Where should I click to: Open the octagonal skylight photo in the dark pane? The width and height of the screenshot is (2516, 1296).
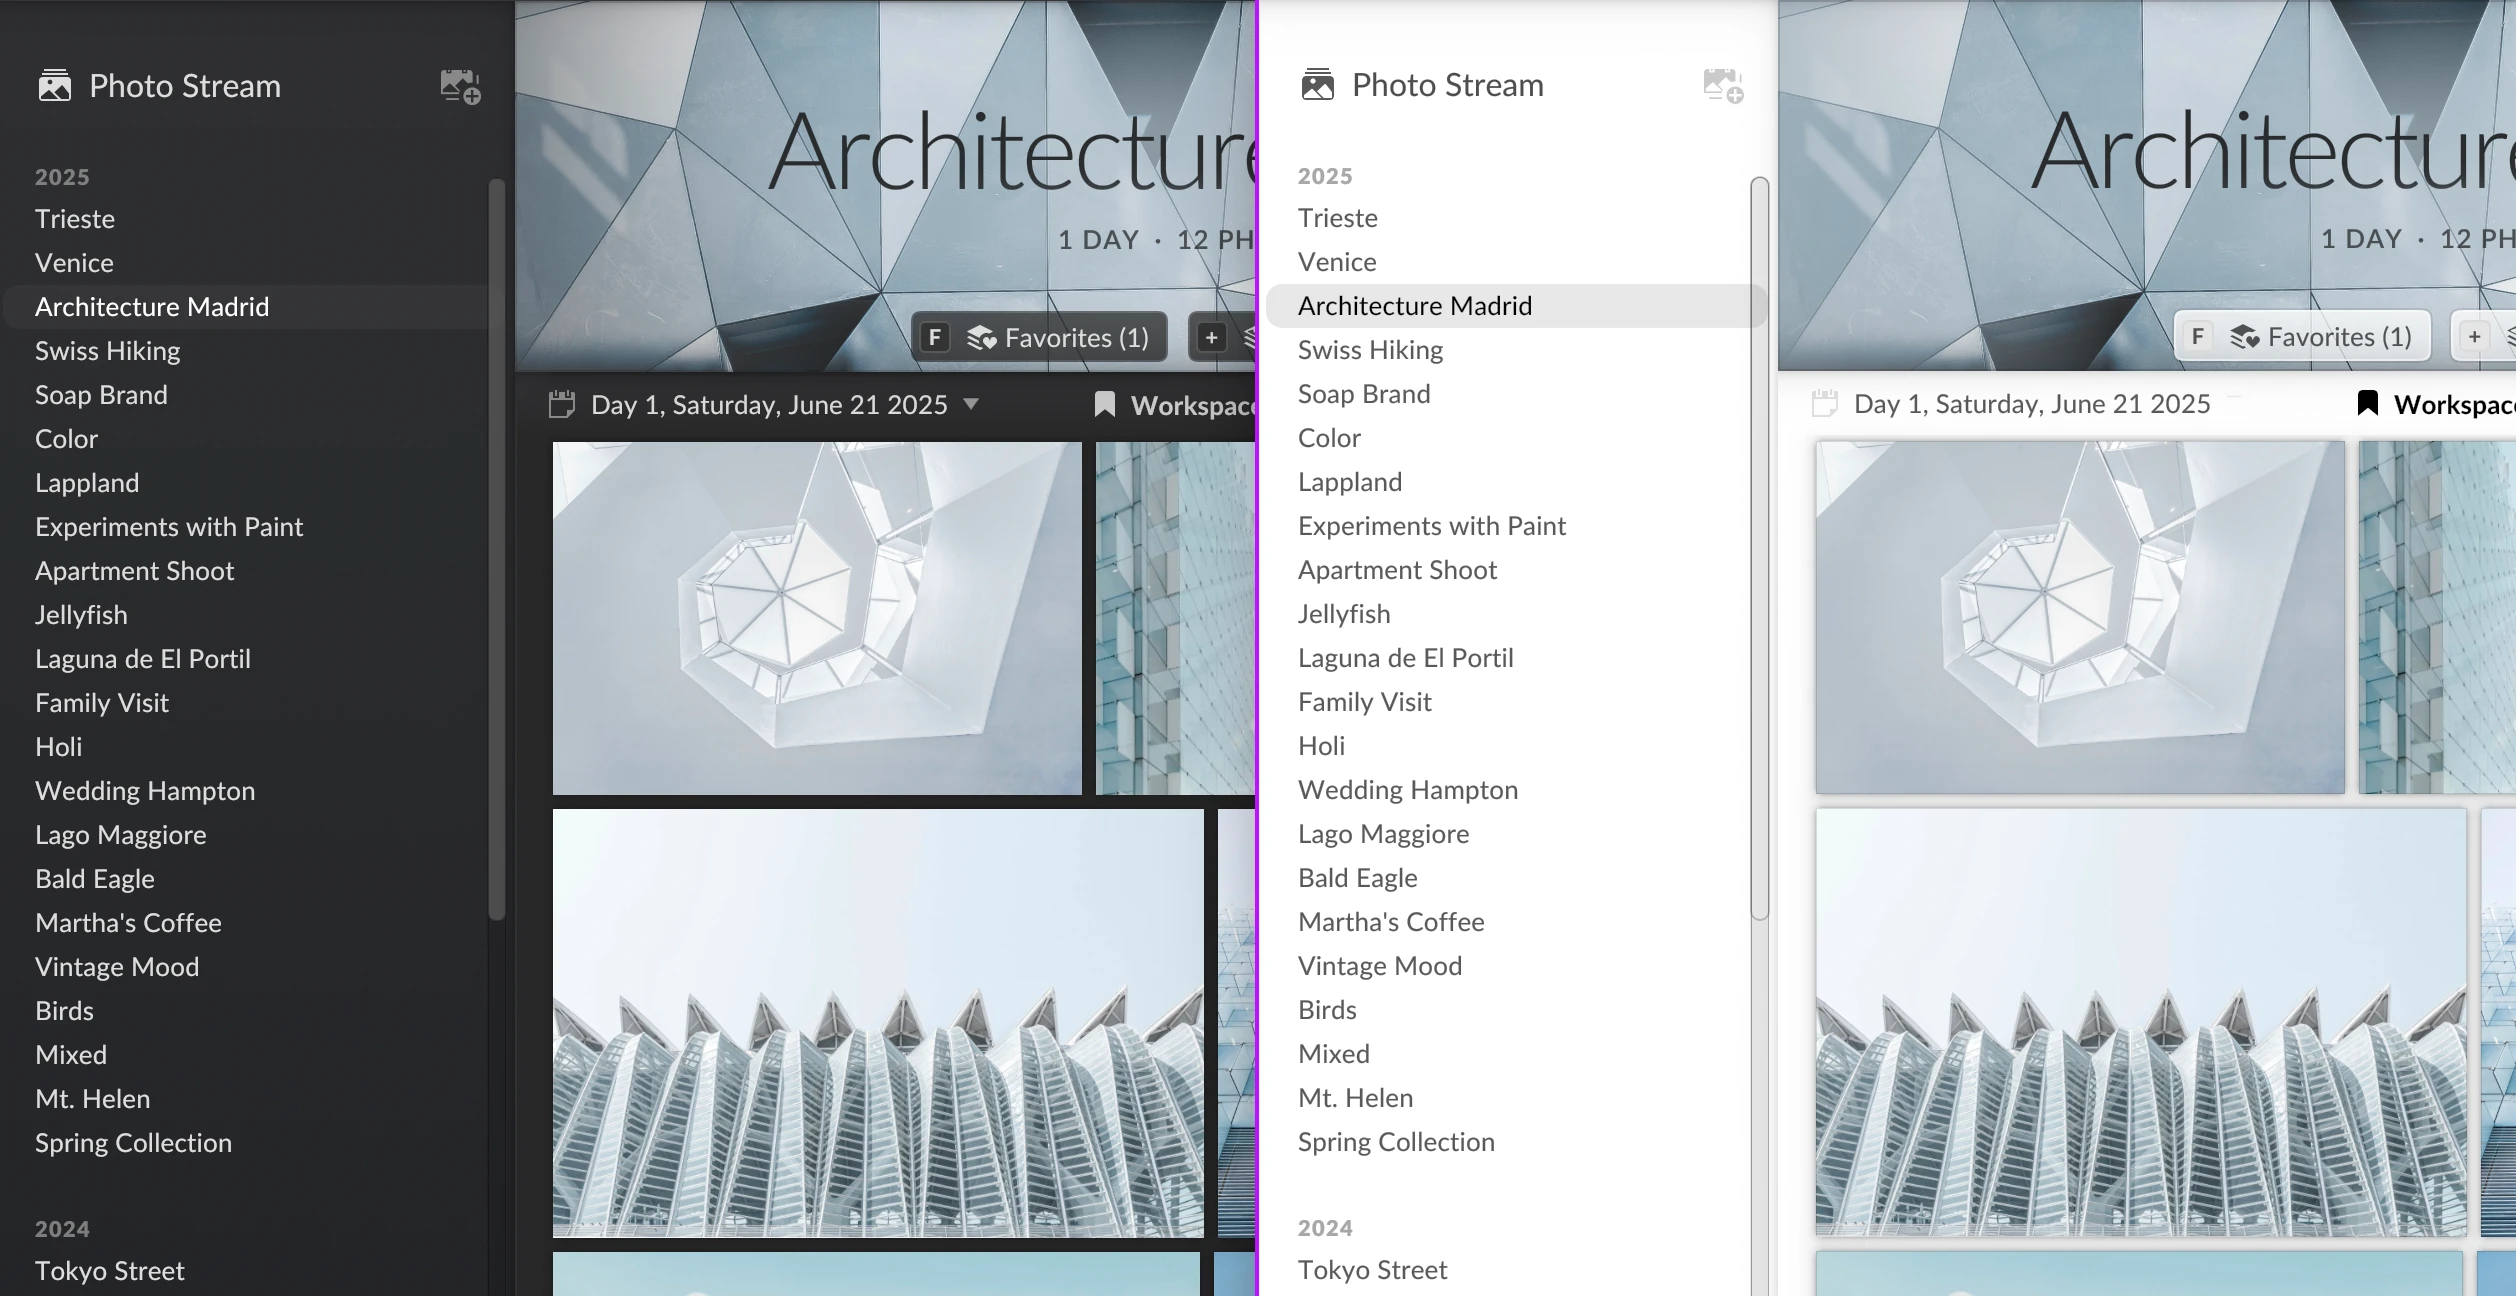pos(817,619)
